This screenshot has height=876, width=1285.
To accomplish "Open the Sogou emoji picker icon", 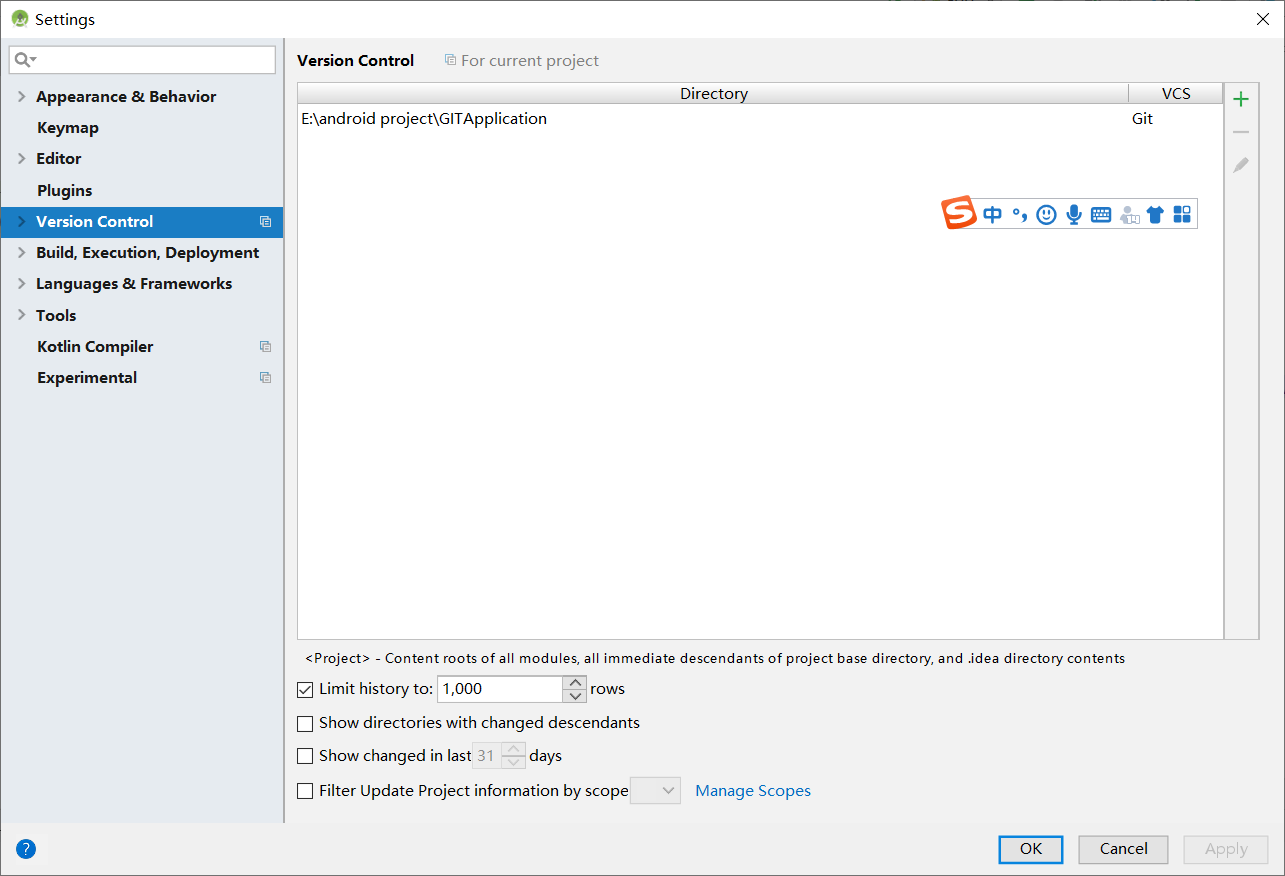I will [x=1046, y=213].
